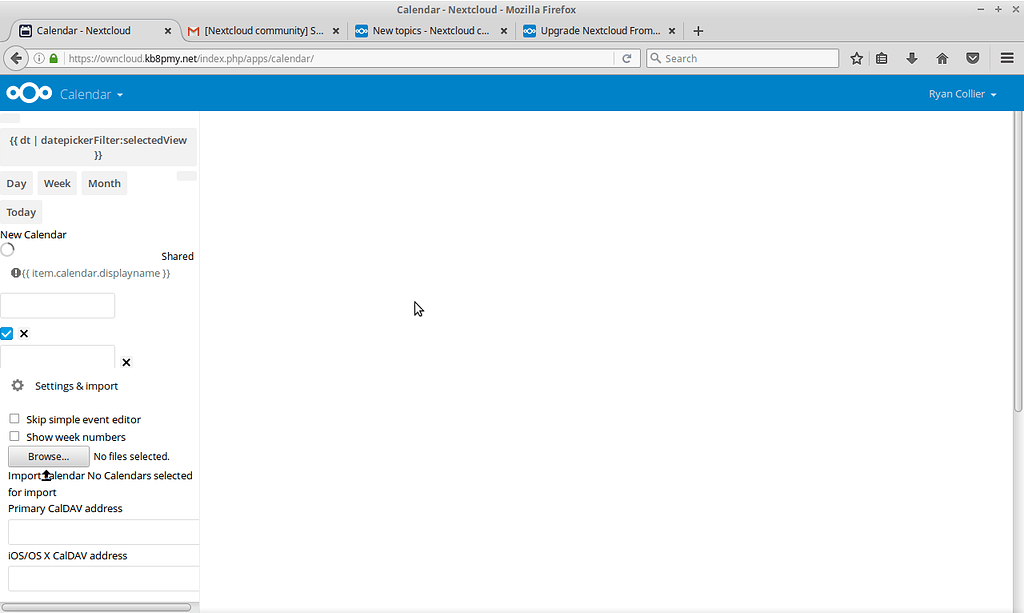1024x613 pixels.
Task: Close the Upgrade Nextcloud From tab
Action: tap(671, 31)
